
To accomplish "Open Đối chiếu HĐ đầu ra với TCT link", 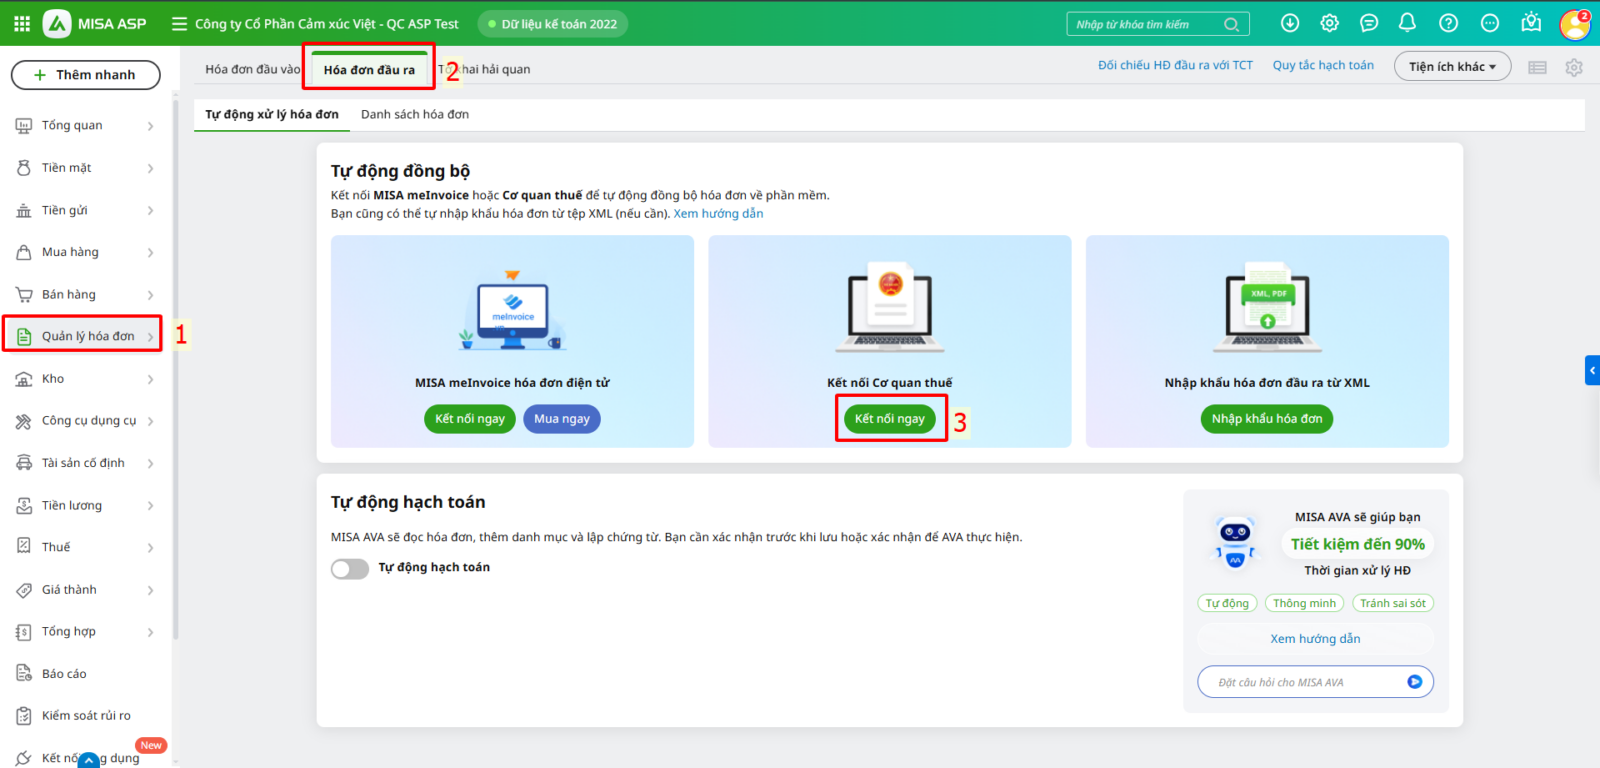I will click(x=1175, y=66).
